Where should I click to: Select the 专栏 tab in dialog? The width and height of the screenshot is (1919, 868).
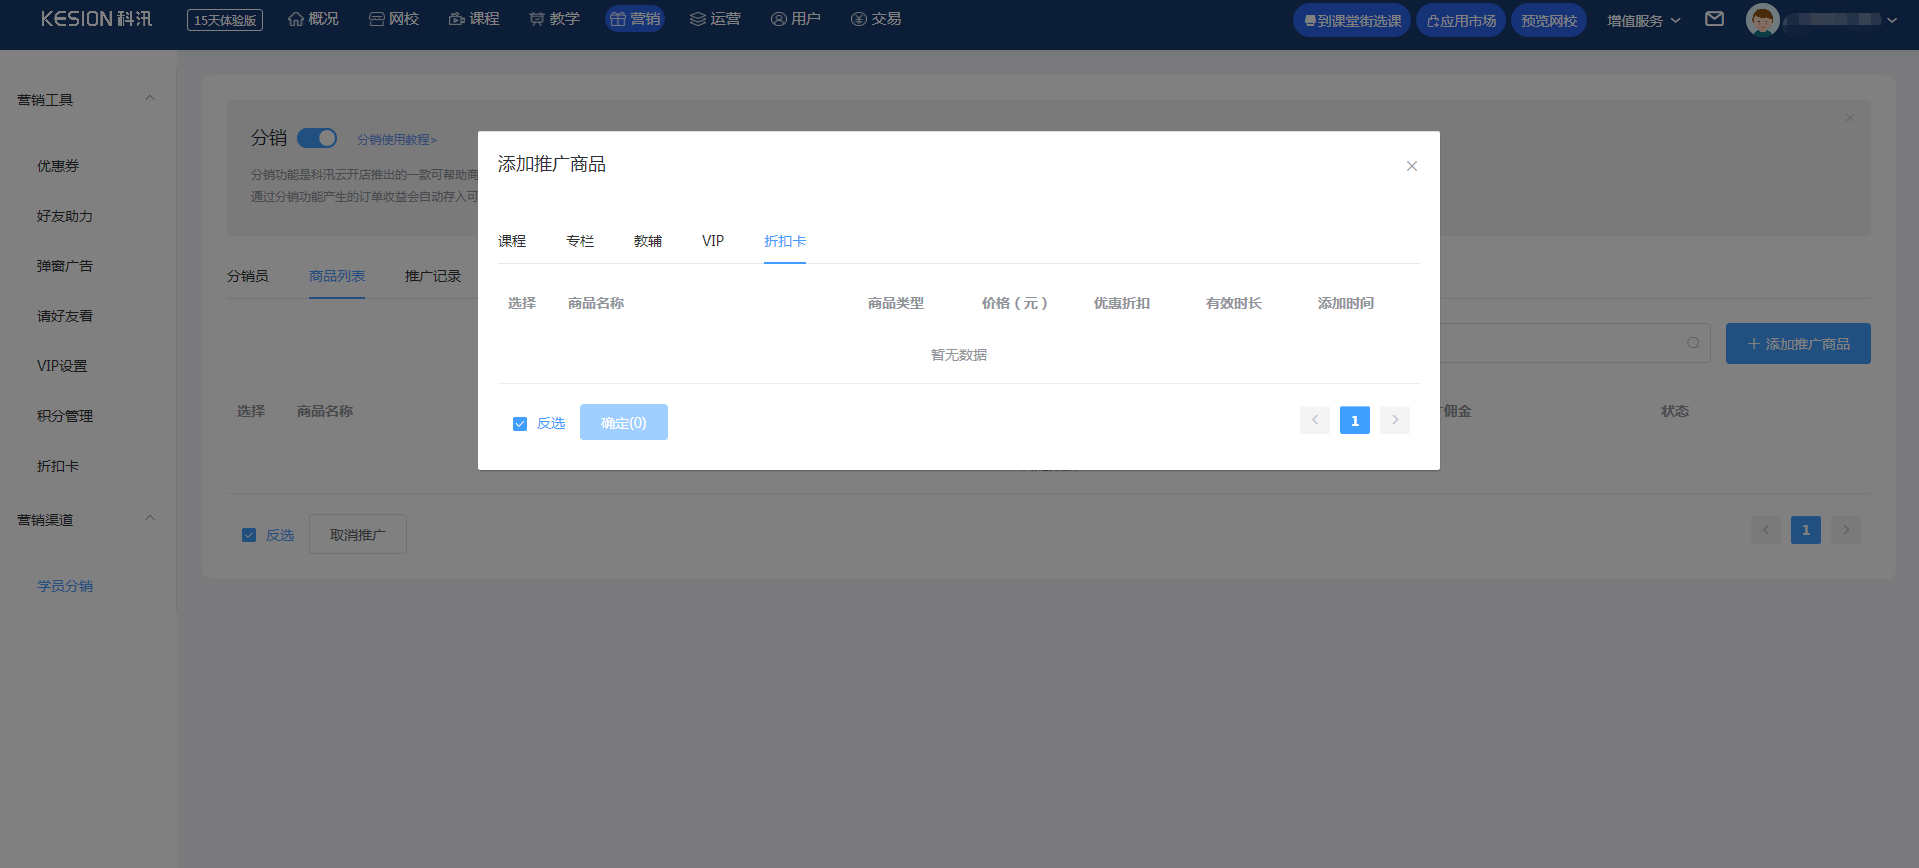579,241
